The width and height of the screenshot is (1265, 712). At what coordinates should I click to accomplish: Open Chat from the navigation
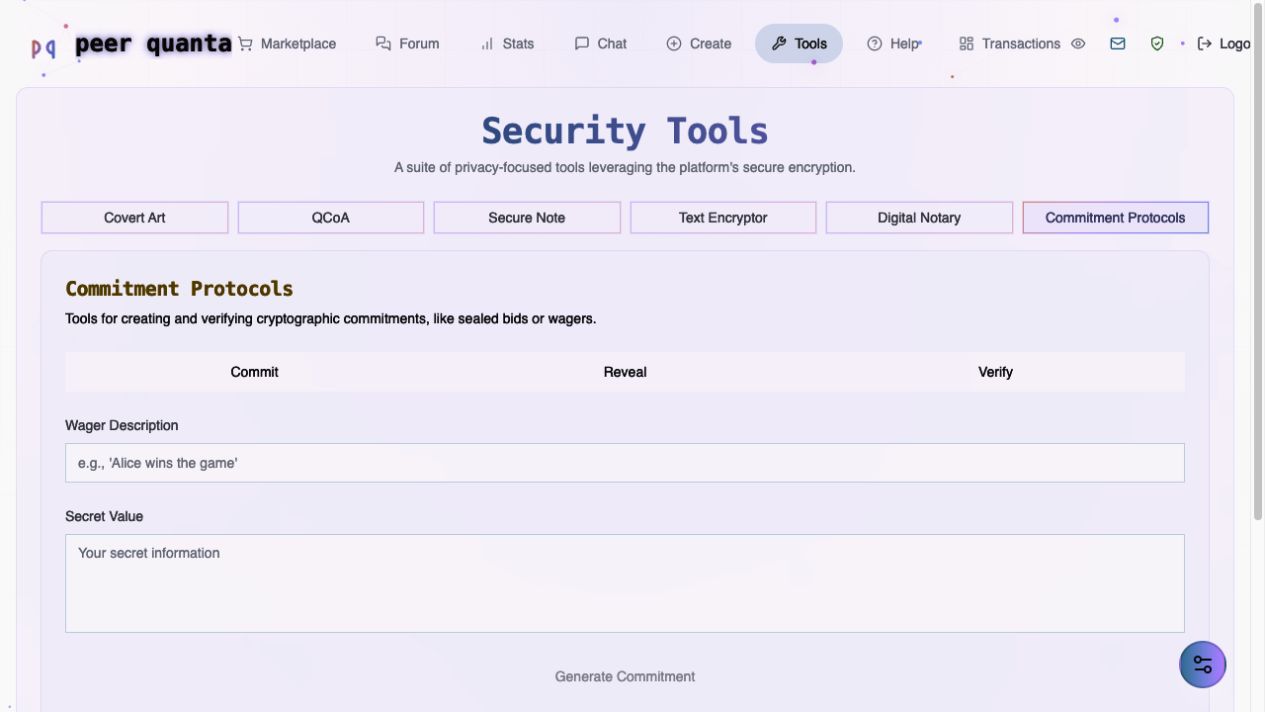point(601,44)
